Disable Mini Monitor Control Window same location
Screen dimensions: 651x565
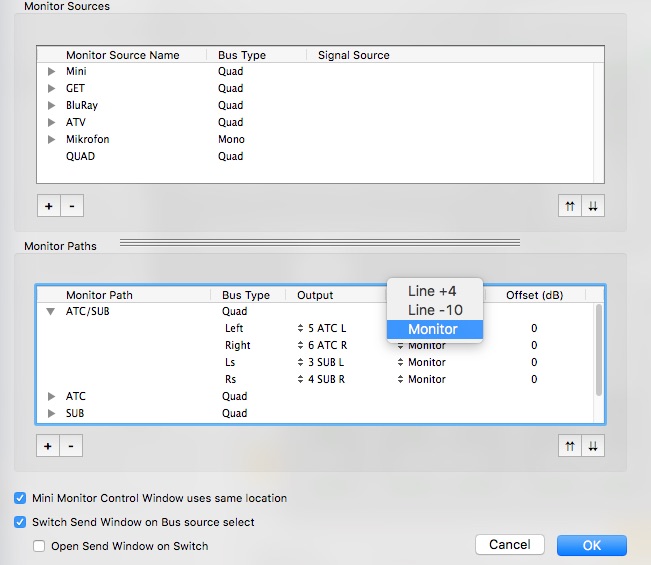[x=20, y=498]
